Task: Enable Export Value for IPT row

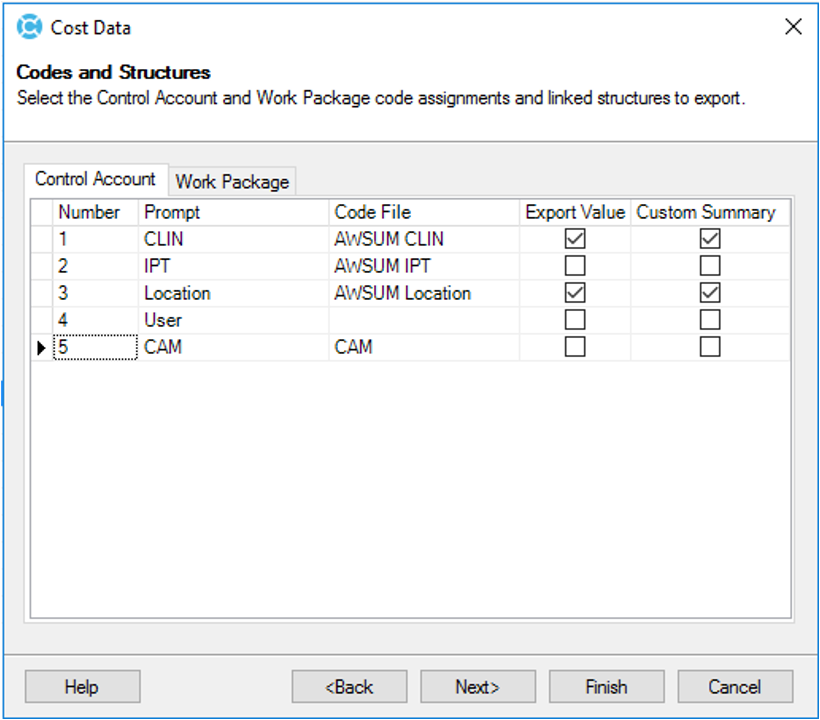Action: (x=573, y=265)
